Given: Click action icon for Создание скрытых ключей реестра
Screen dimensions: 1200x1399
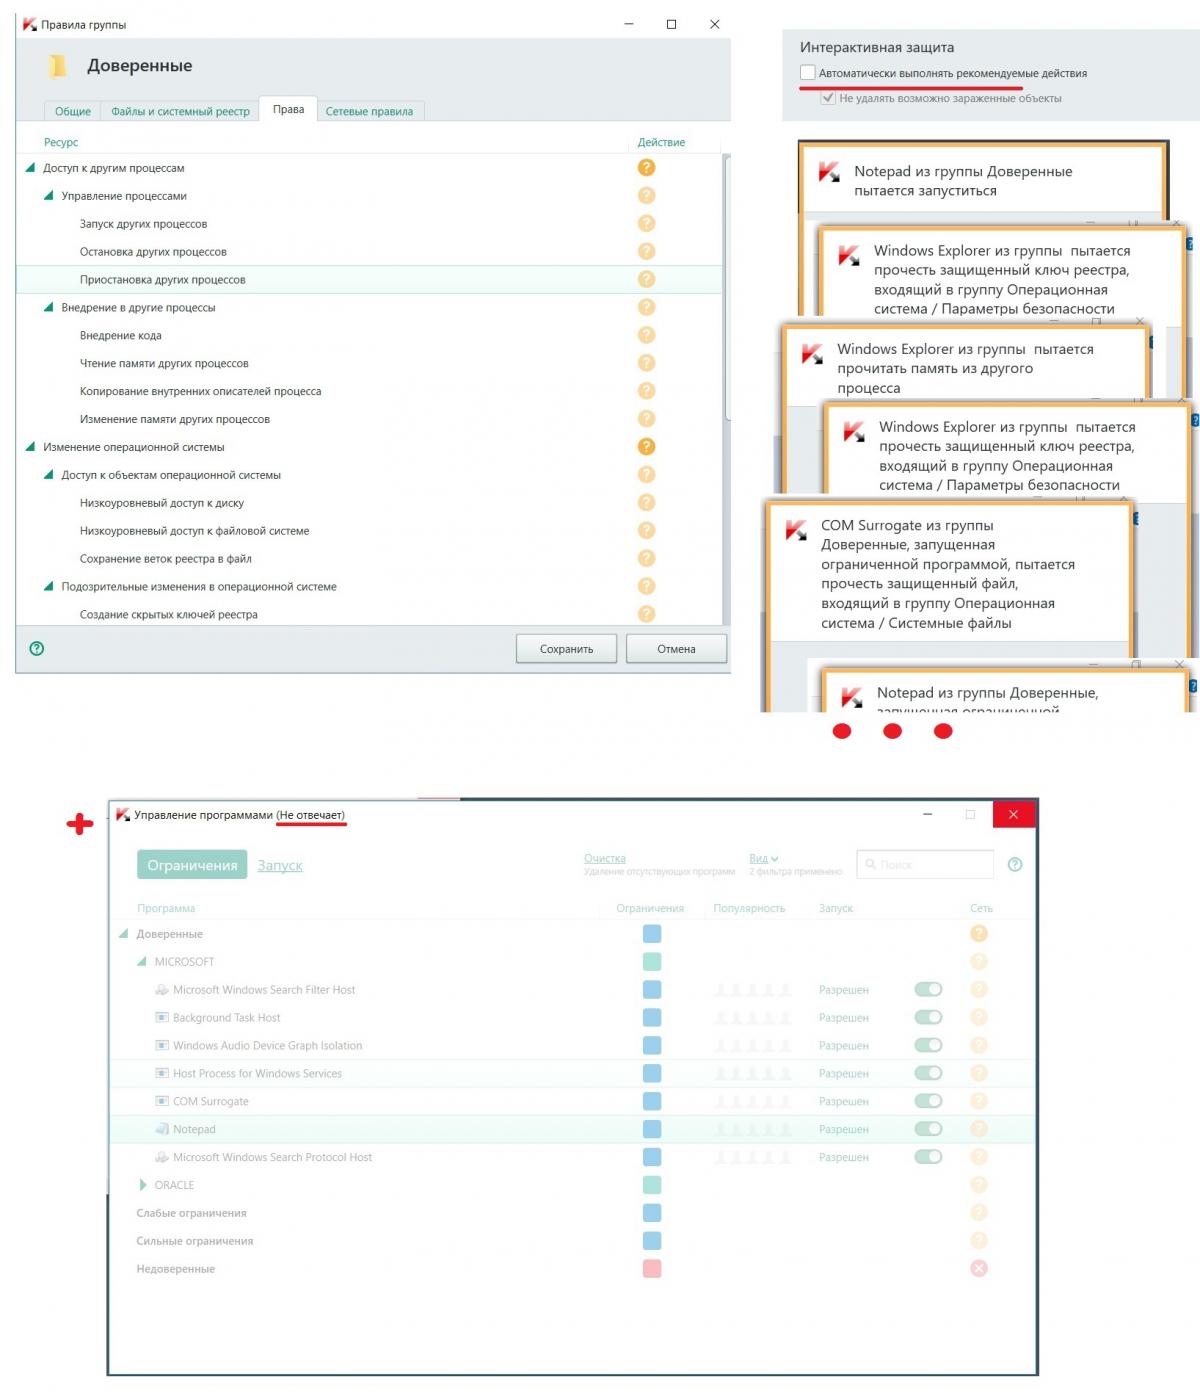Looking at the screenshot, I should (647, 614).
